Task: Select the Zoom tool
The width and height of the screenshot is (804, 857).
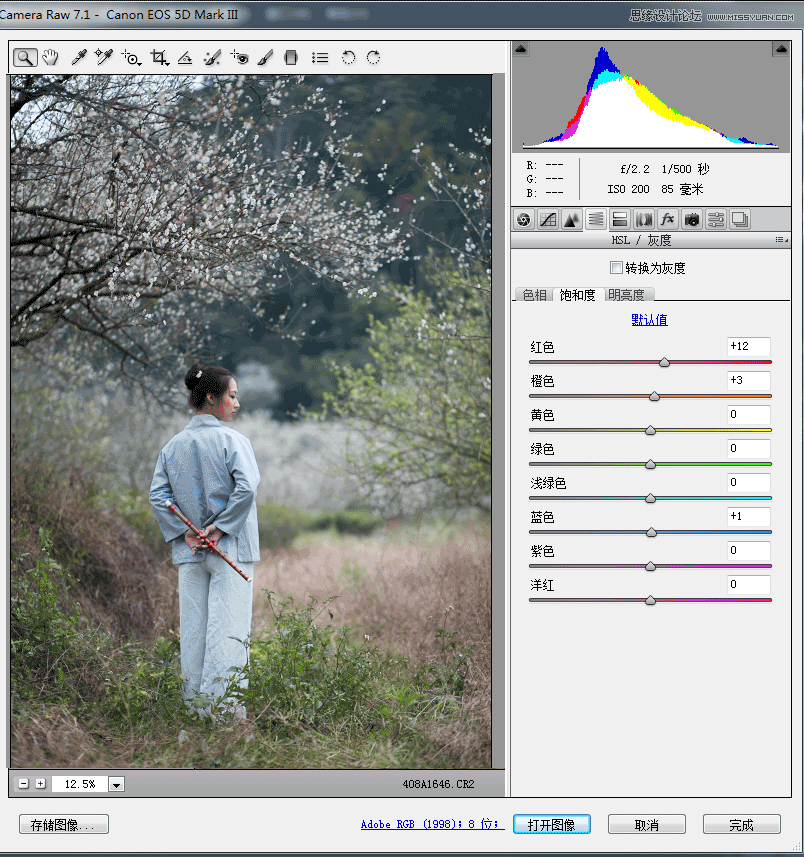Action: pos(25,57)
